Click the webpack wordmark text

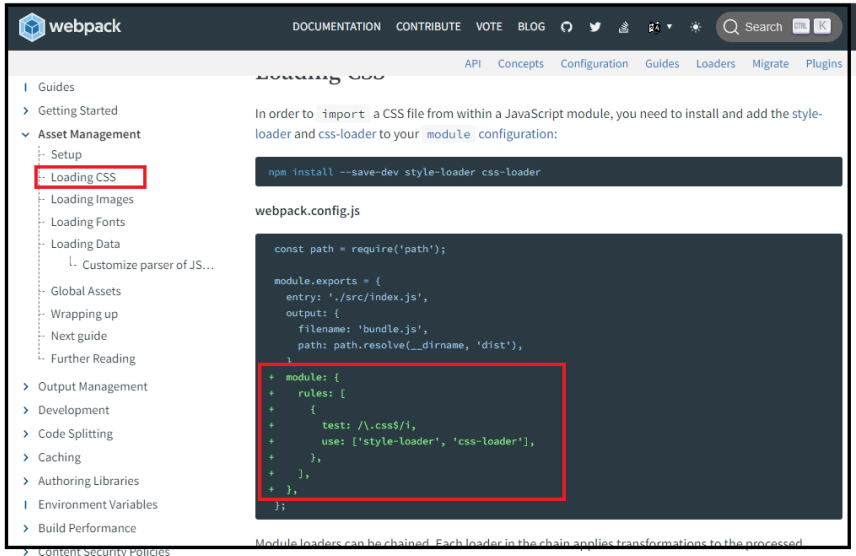(x=85, y=26)
